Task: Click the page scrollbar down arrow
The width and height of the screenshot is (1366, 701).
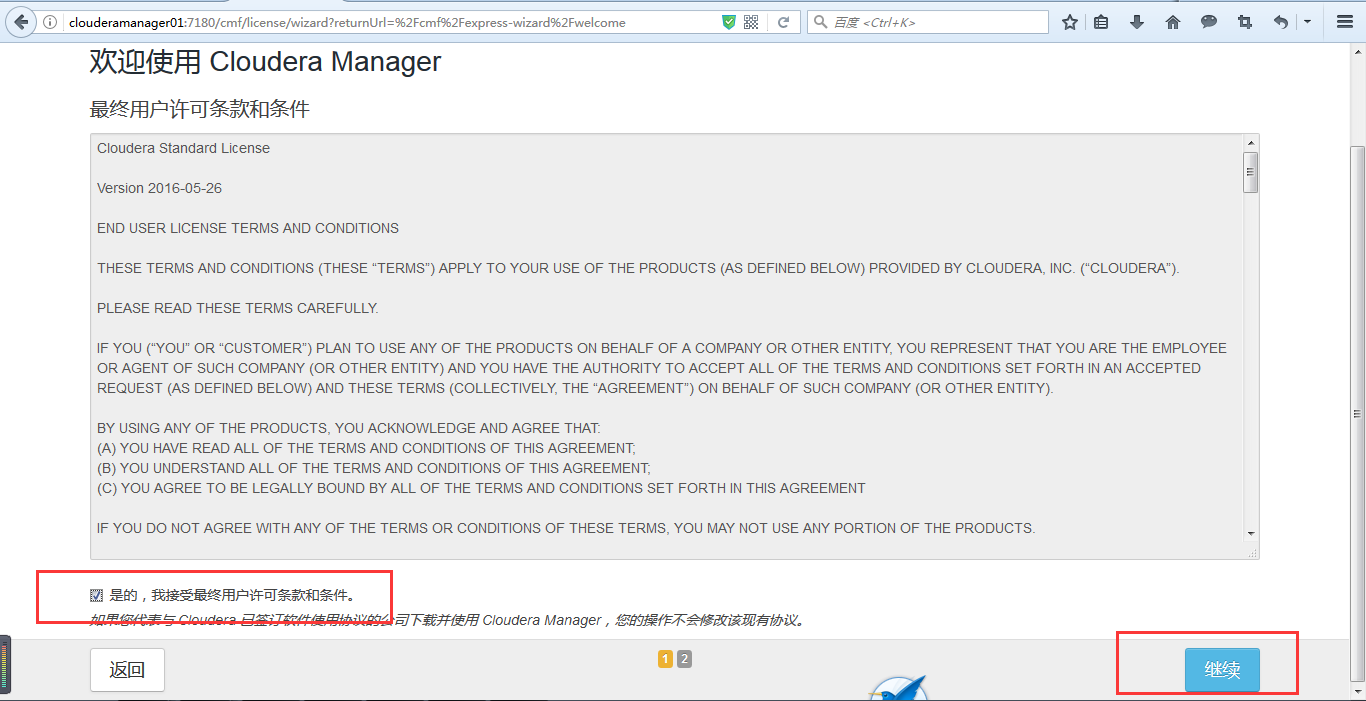Action: tap(1358, 692)
